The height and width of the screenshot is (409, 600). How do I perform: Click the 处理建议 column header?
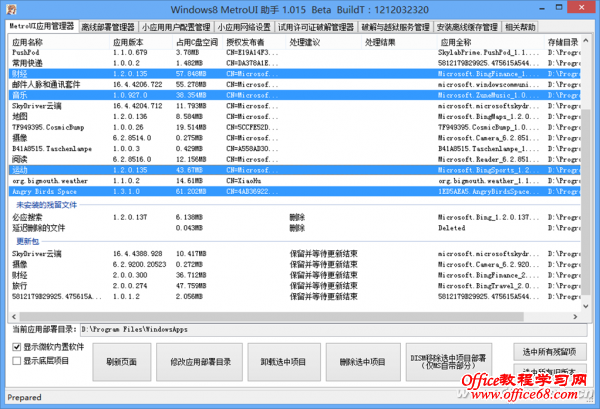coord(324,42)
